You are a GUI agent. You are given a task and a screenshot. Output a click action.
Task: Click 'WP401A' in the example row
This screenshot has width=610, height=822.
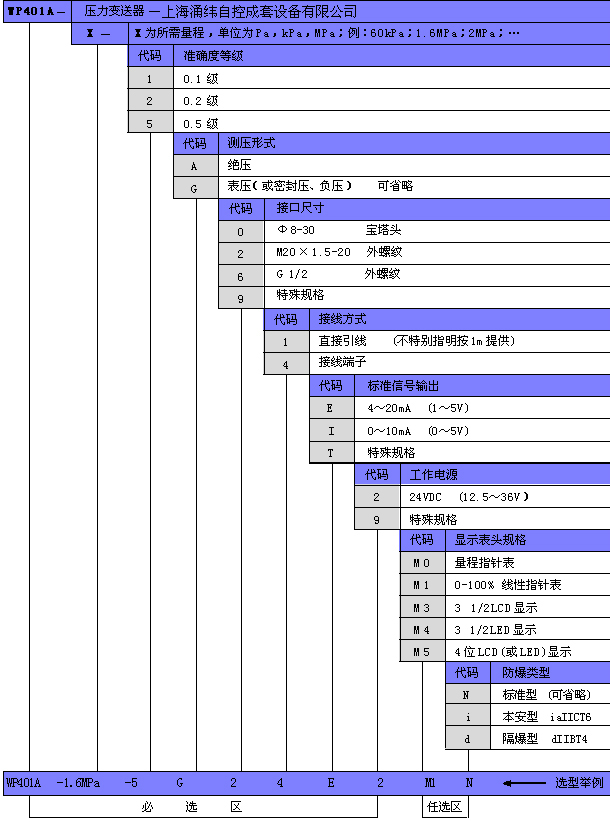tap(23, 783)
